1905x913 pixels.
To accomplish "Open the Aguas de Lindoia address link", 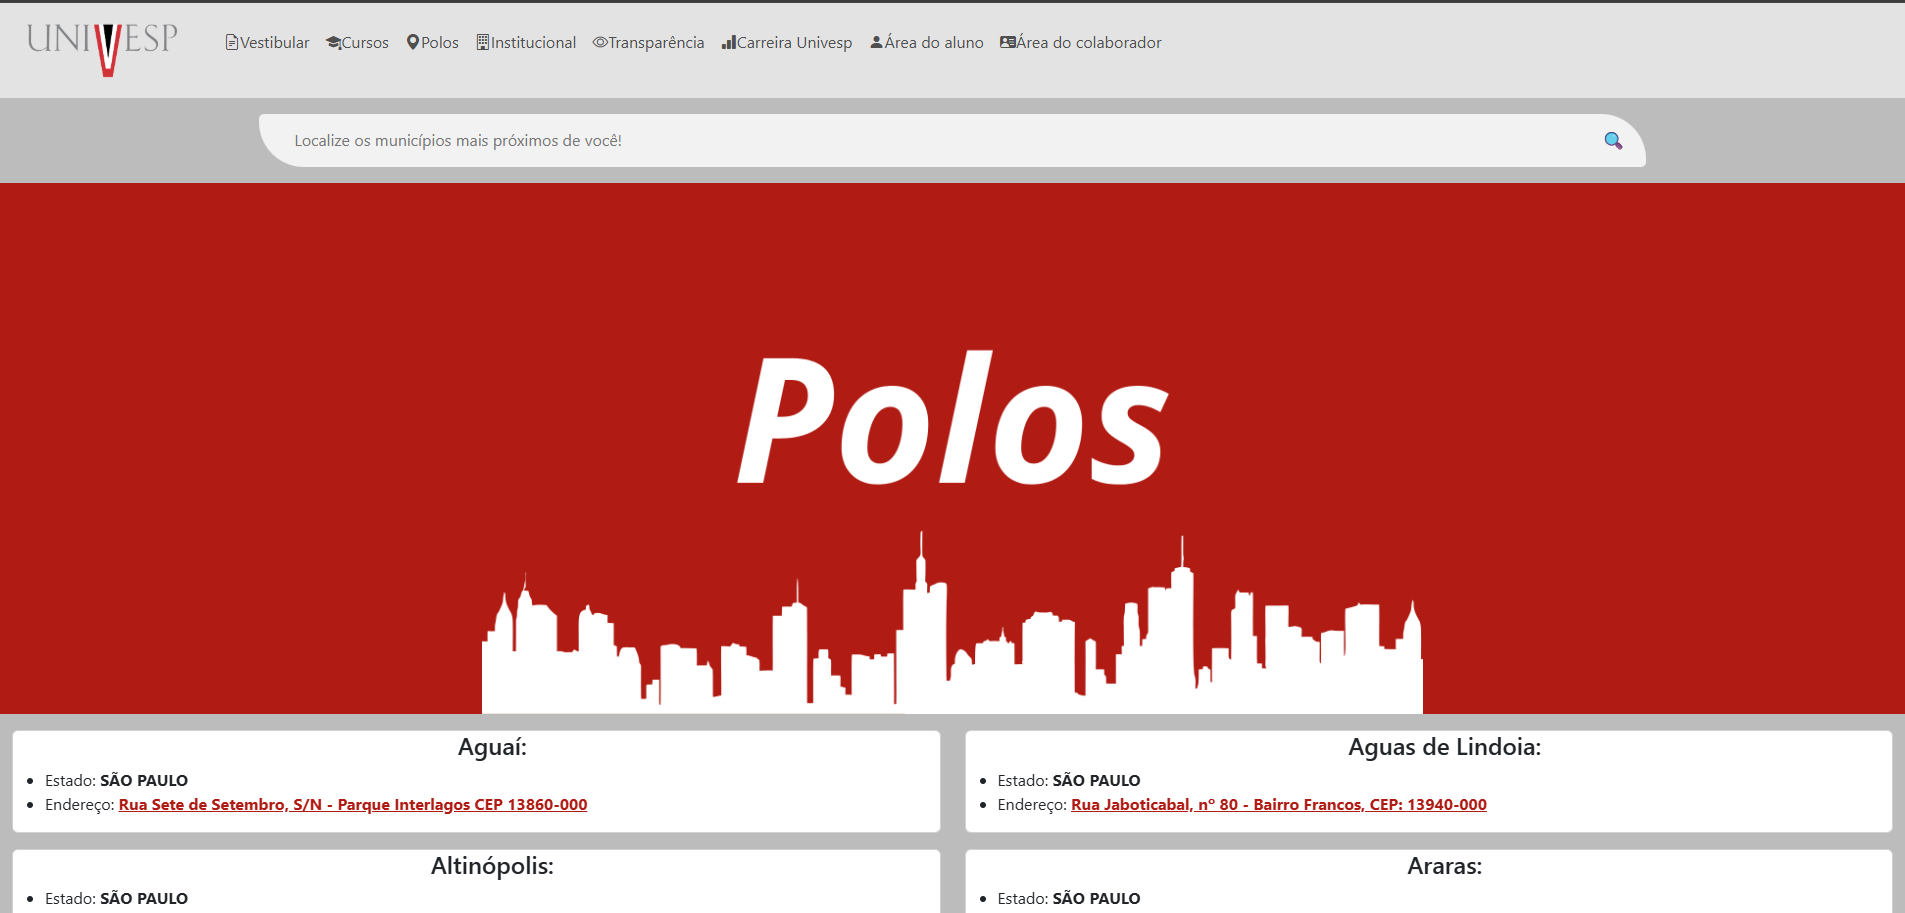I will coord(1278,804).
